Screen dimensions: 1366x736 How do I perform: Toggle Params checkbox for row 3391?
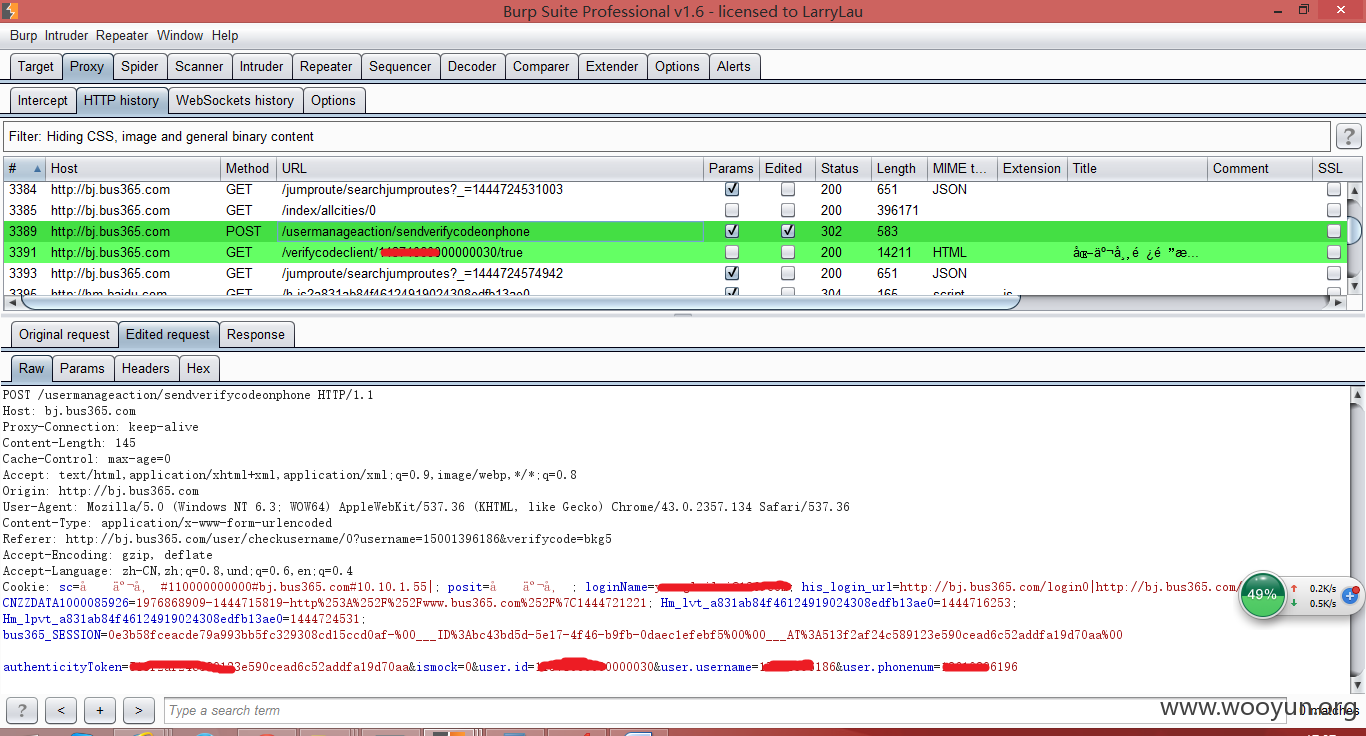(732, 252)
